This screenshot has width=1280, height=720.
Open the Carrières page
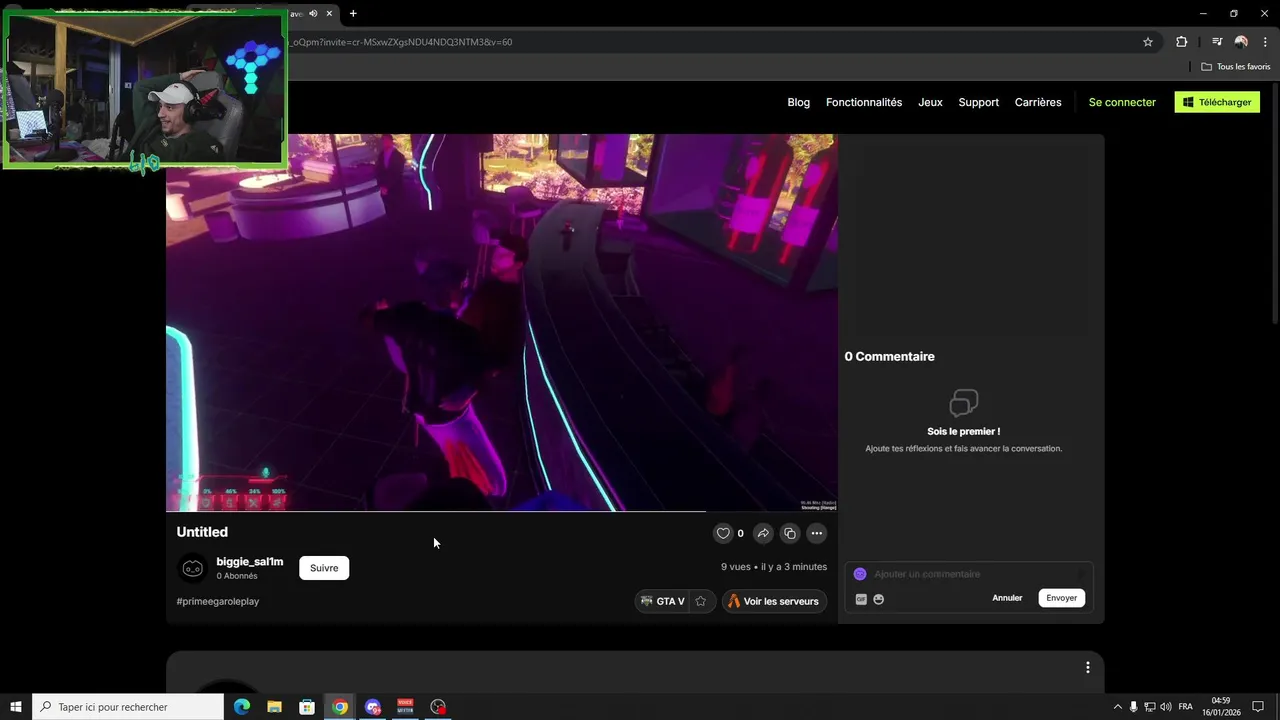tap(1038, 102)
